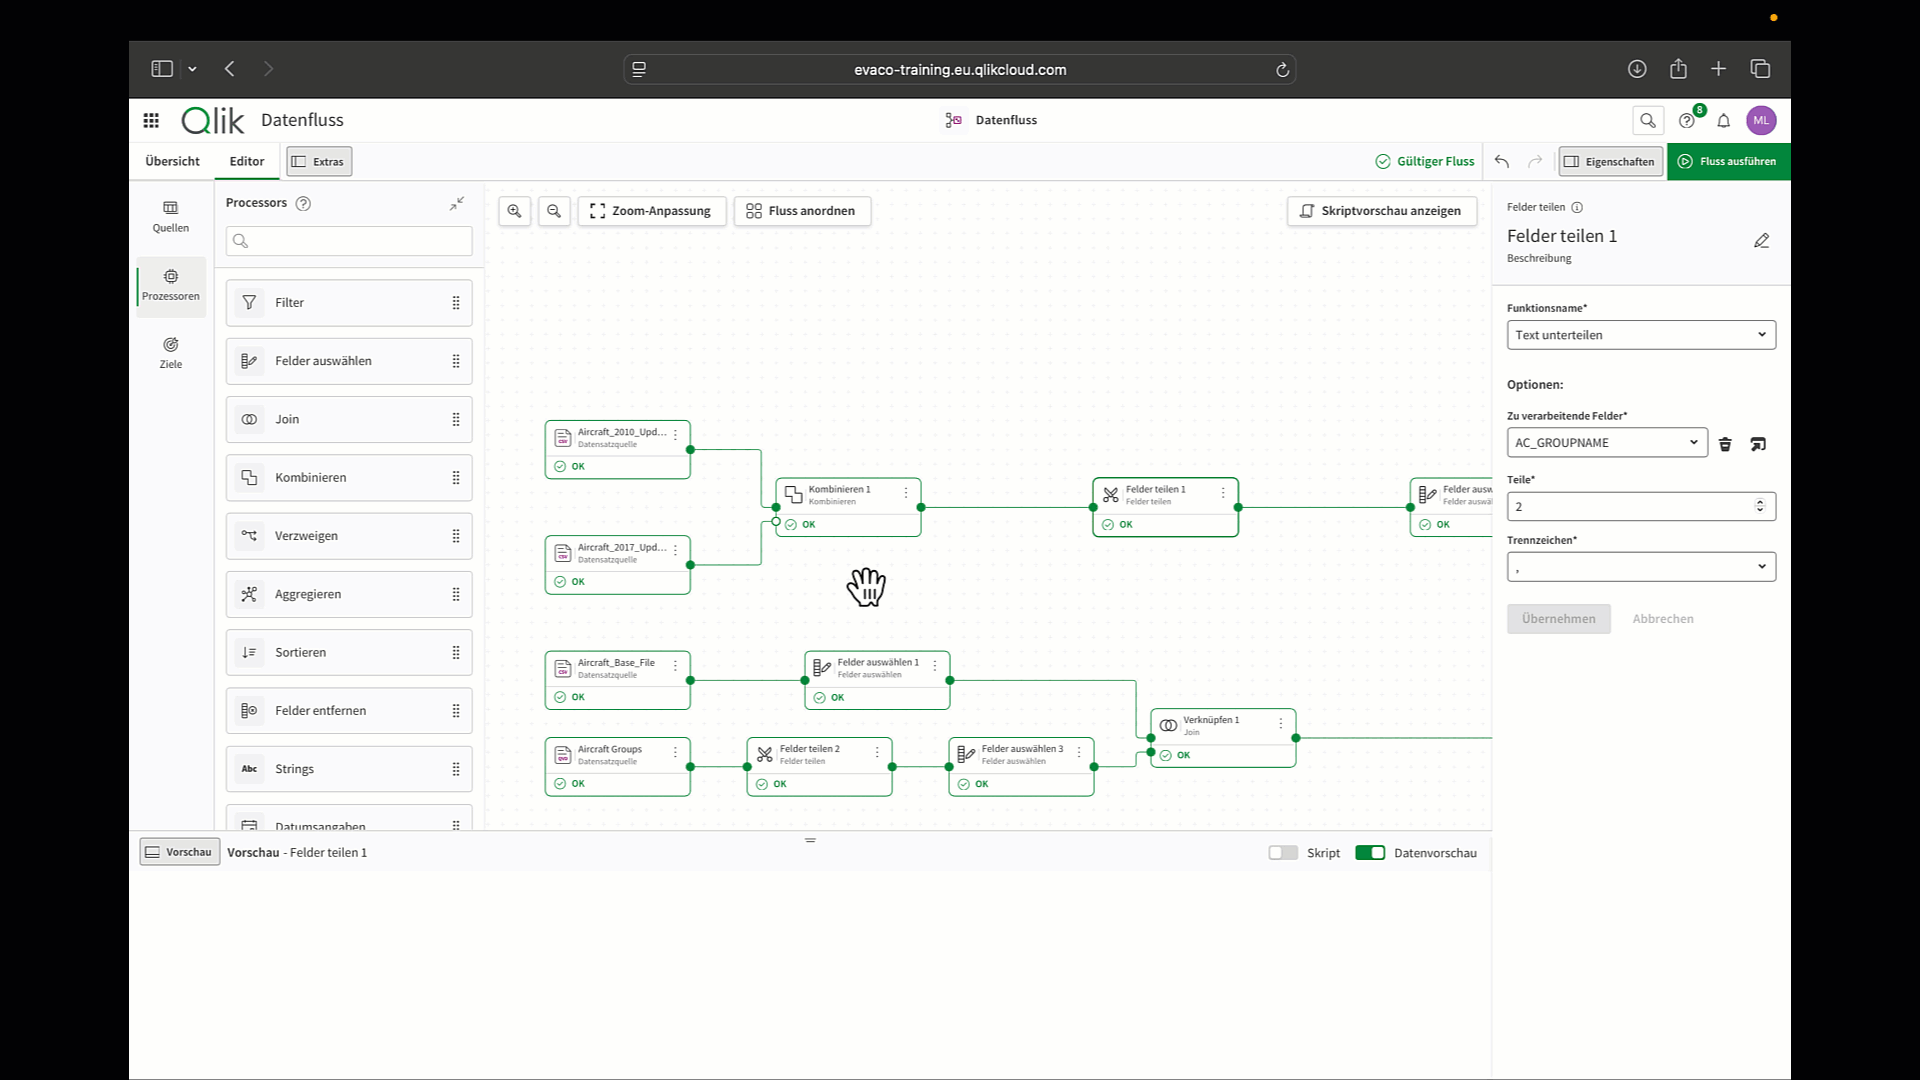Viewport: 1920px width, 1080px height.
Task: Click the Fluss ausführen button
Action: [x=1727, y=161]
